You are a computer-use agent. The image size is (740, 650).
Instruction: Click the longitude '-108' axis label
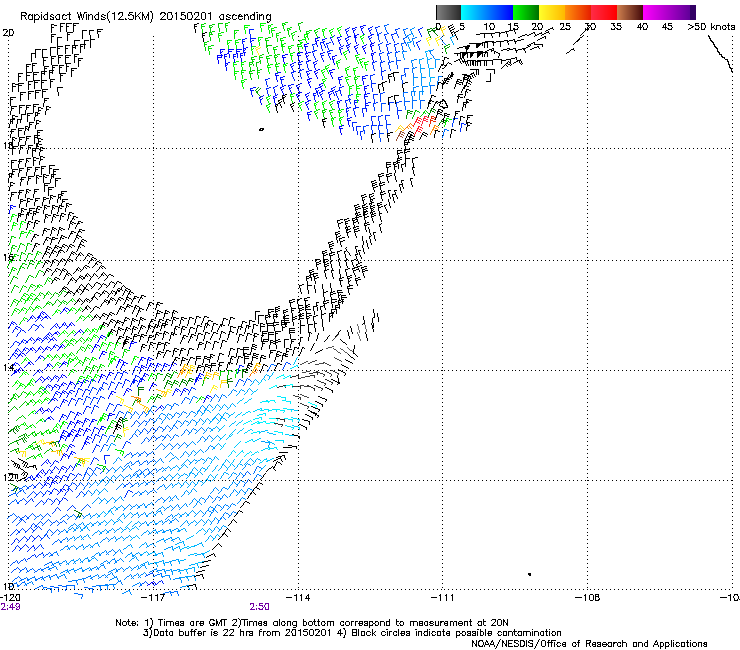click(x=588, y=598)
